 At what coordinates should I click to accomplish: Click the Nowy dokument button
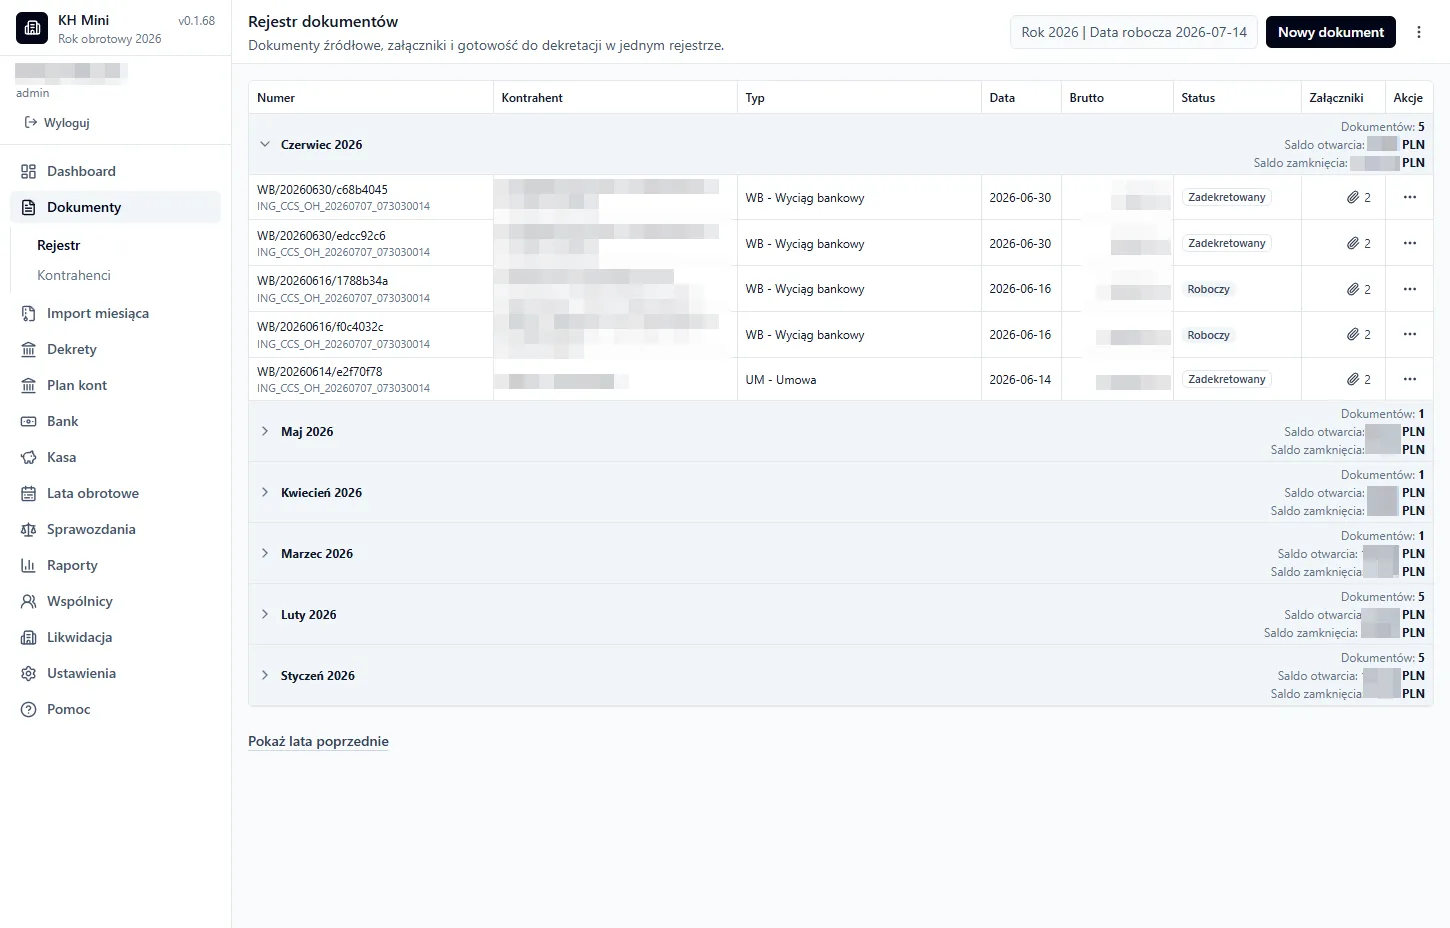point(1330,32)
